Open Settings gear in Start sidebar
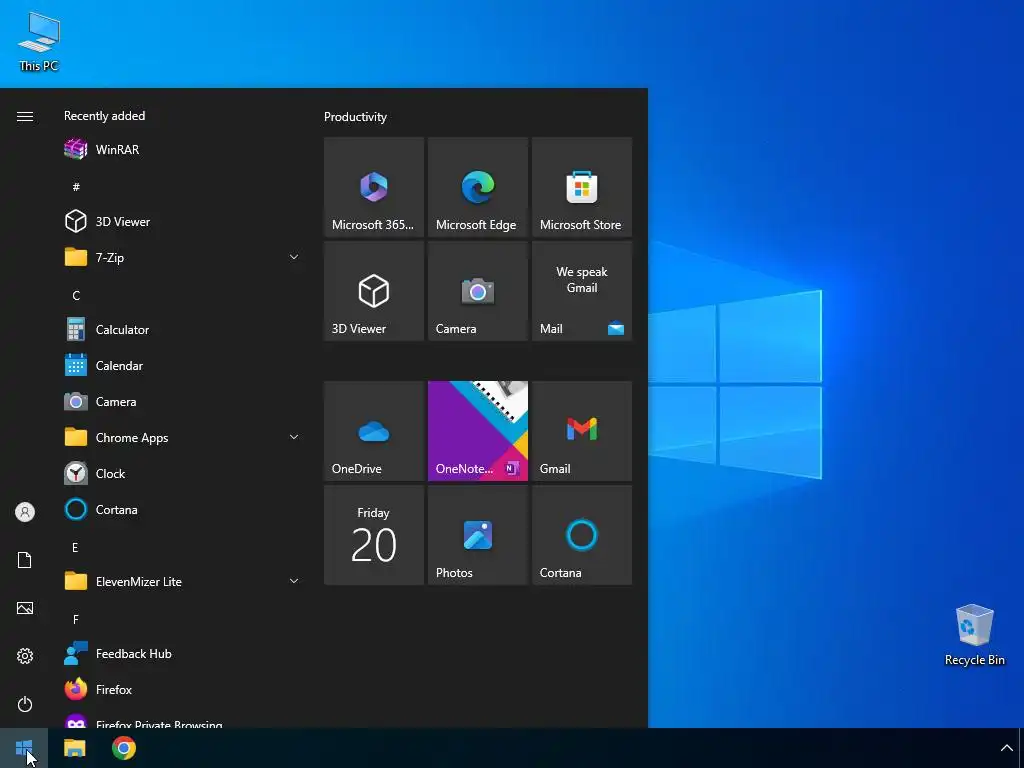Image resolution: width=1024 pixels, height=768 pixels. [x=25, y=656]
